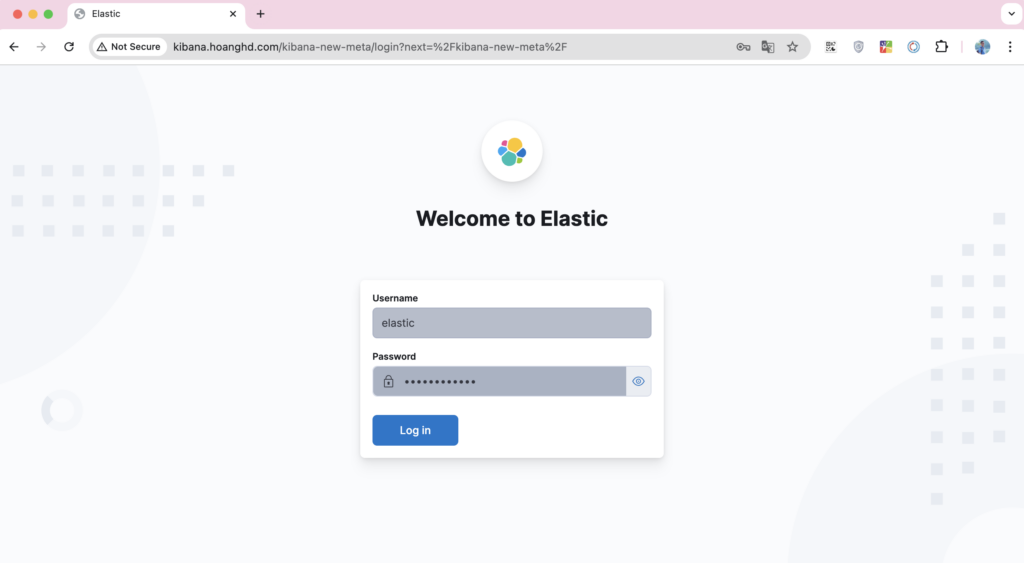Click the Username label
The image size is (1024, 563).
pyautogui.click(x=395, y=298)
